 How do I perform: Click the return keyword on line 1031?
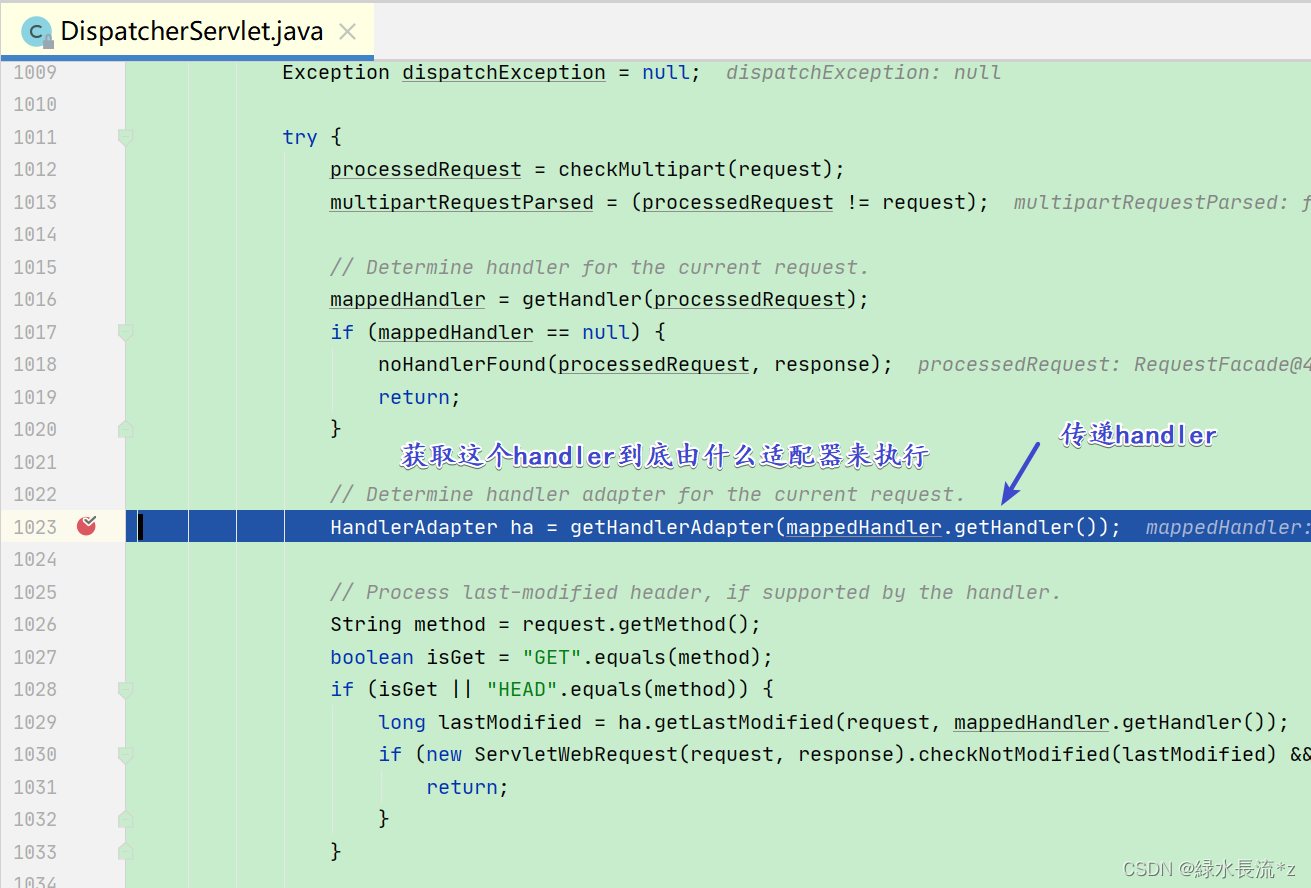pos(462,787)
